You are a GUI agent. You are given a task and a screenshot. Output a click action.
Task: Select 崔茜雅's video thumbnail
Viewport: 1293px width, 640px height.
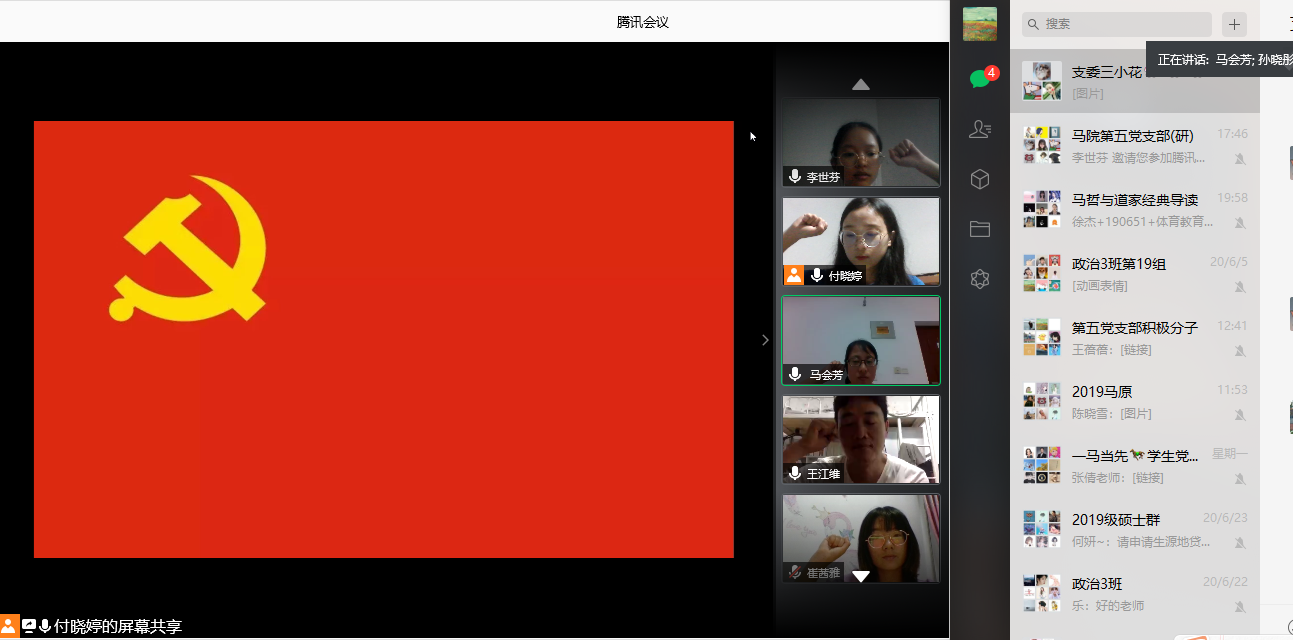[861, 538]
